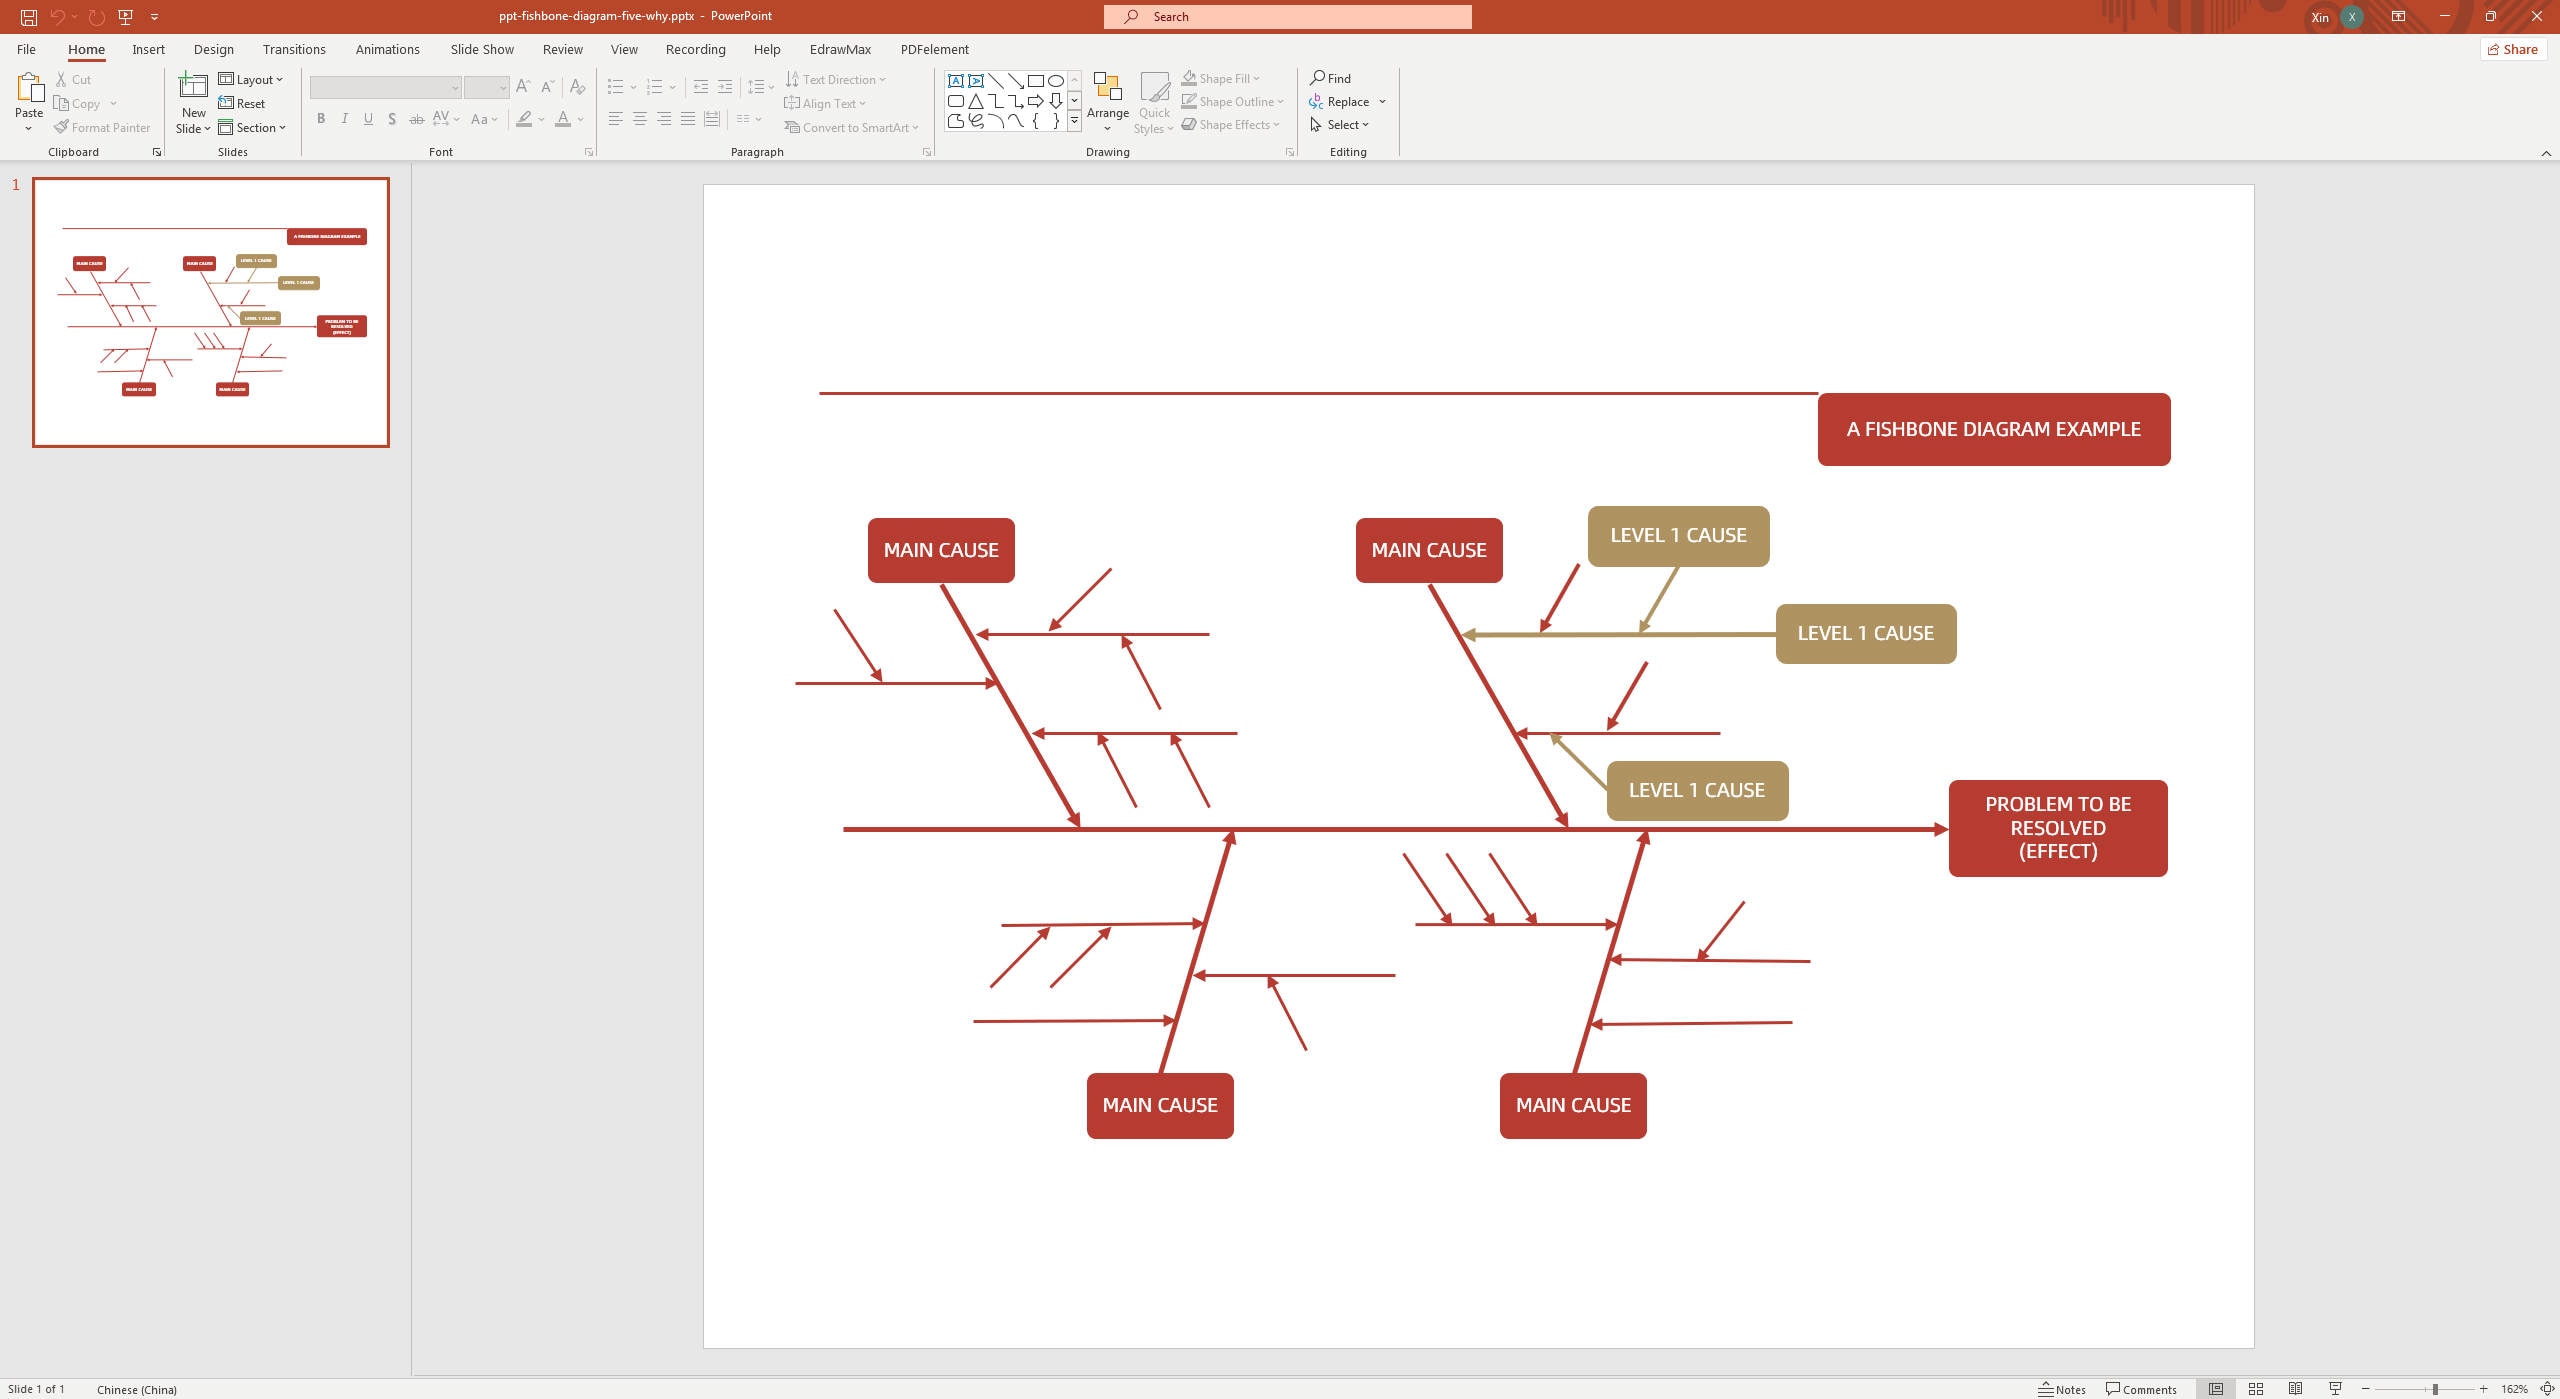Select the slide 1 thumbnail

pos(211,311)
